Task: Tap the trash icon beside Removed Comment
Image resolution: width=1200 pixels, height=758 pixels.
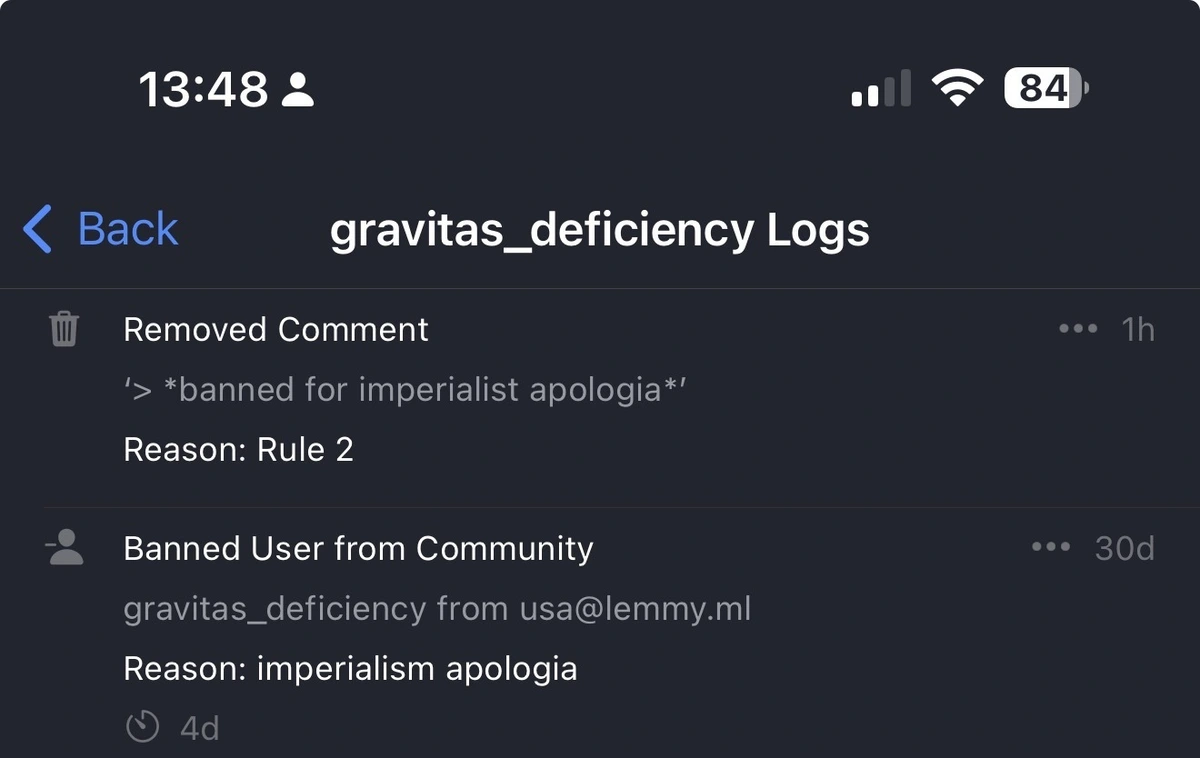Action: pyautogui.click(x=64, y=329)
